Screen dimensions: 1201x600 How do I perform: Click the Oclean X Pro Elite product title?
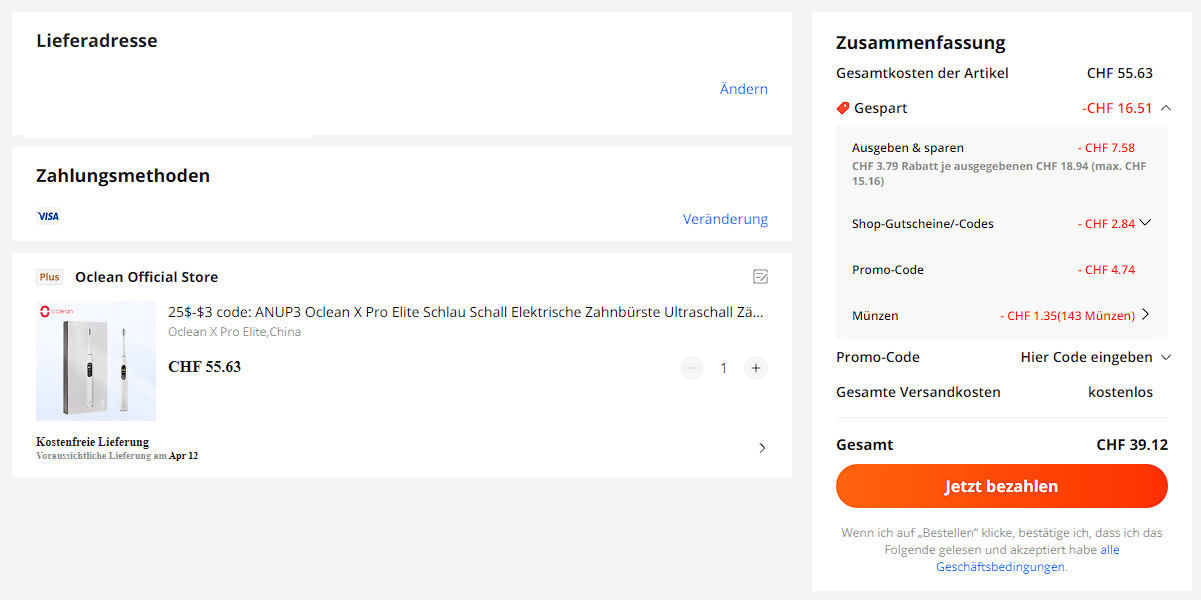pyautogui.click(x=466, y=312)
